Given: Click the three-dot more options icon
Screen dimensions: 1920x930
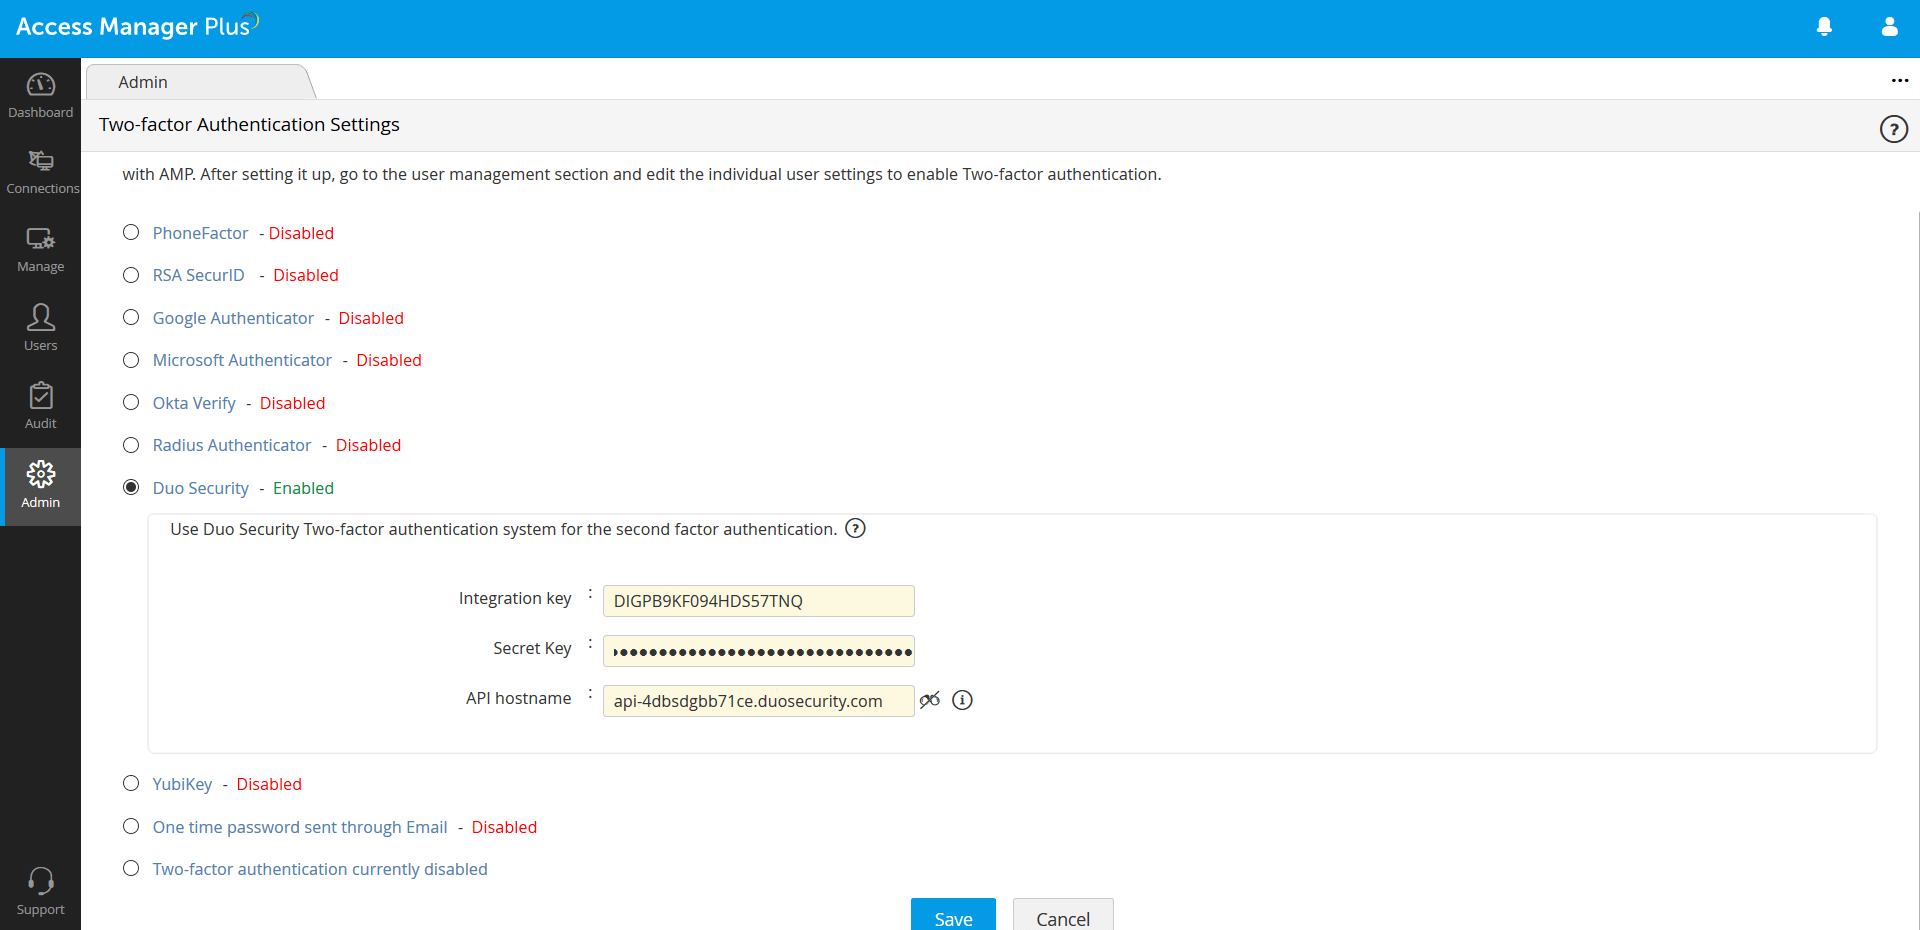Looking at the screenshot, I should click(x=1900, y=81).
